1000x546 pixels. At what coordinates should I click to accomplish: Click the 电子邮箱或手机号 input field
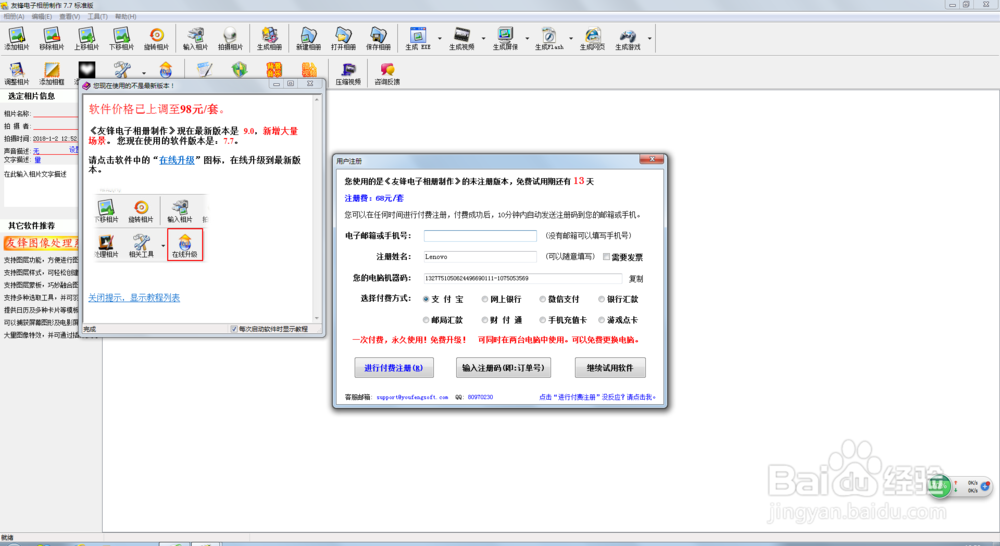coord(480,235)
